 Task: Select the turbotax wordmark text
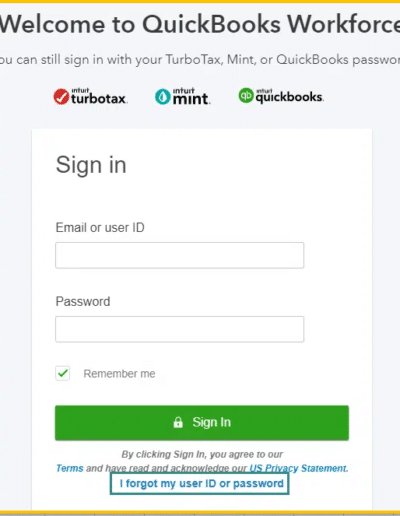(98, 99)
